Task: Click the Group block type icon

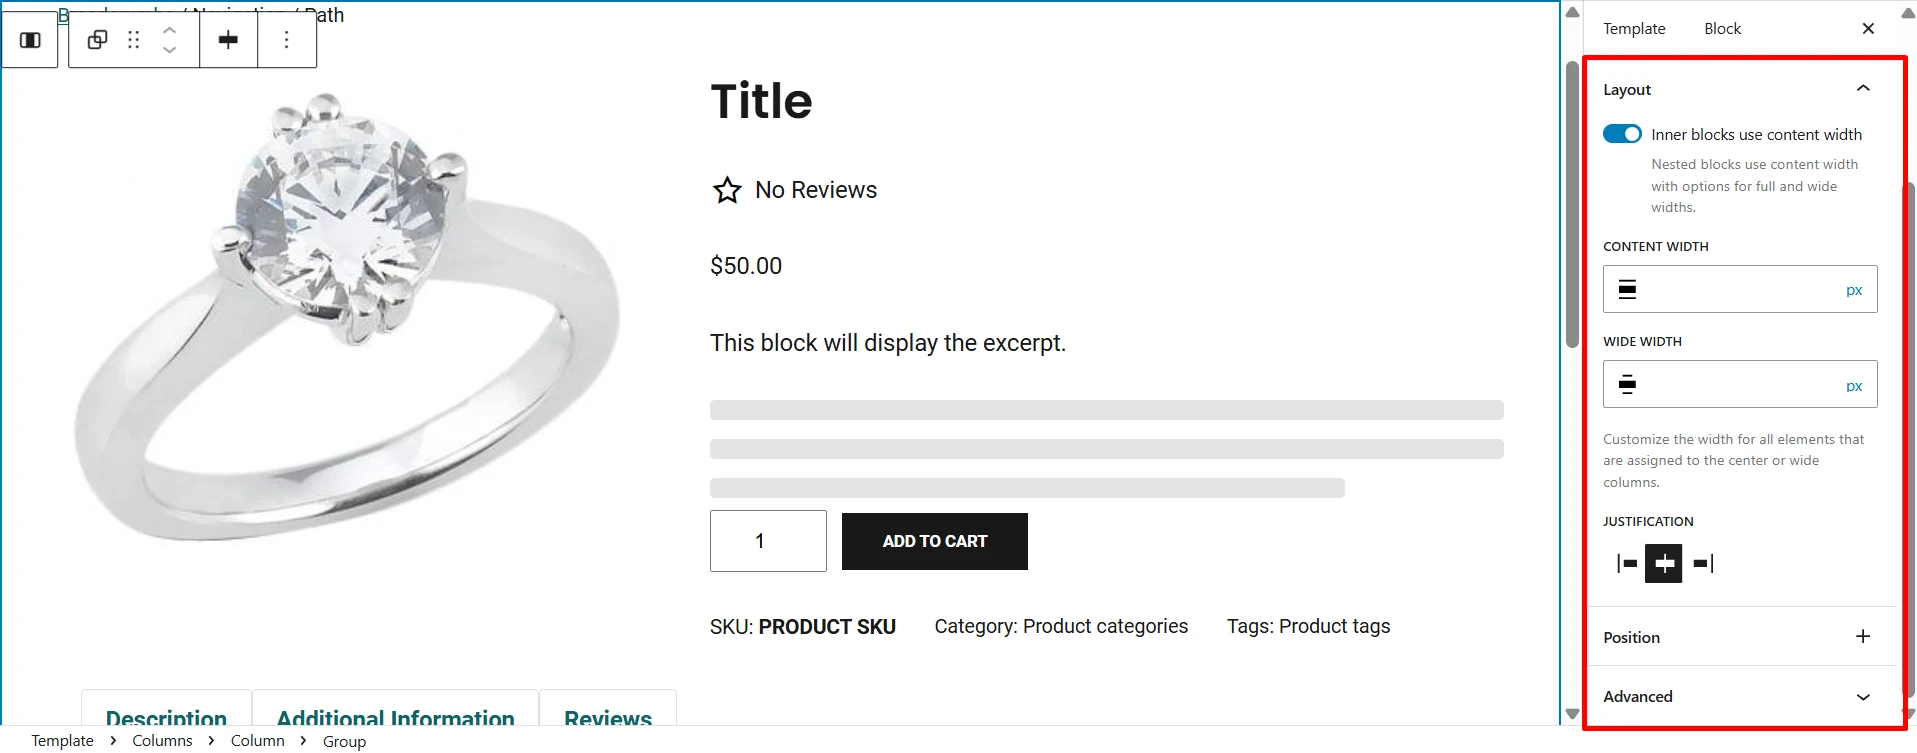Action: point(97,40)
